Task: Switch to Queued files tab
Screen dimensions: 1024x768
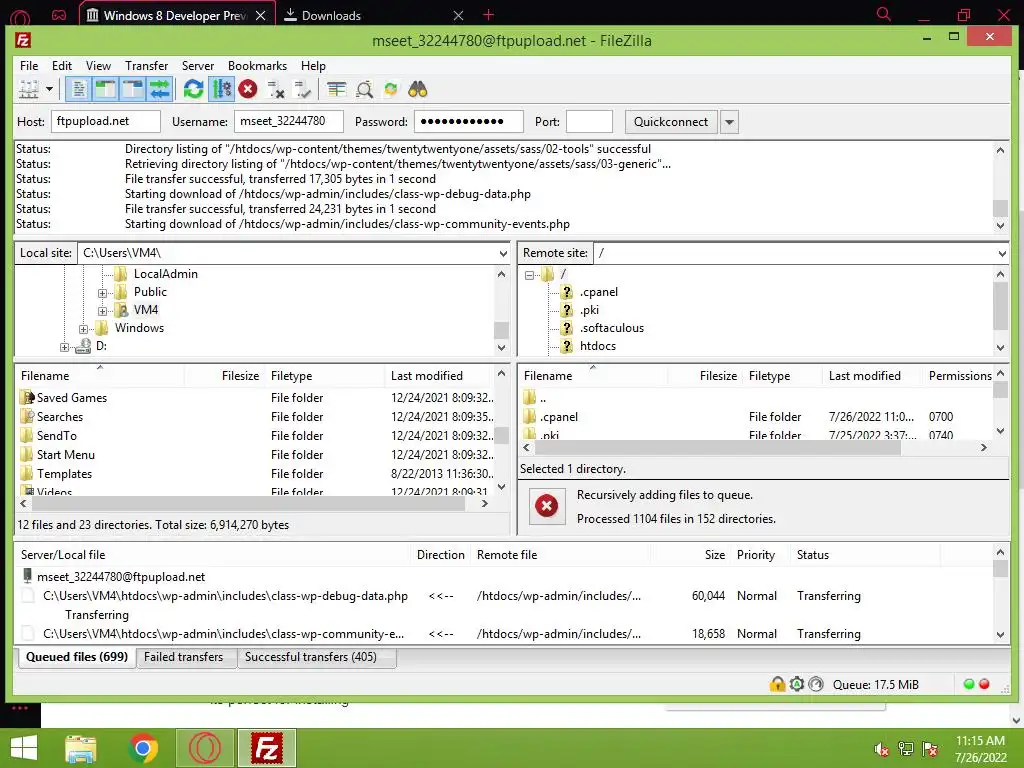Action: pos(76,657)
